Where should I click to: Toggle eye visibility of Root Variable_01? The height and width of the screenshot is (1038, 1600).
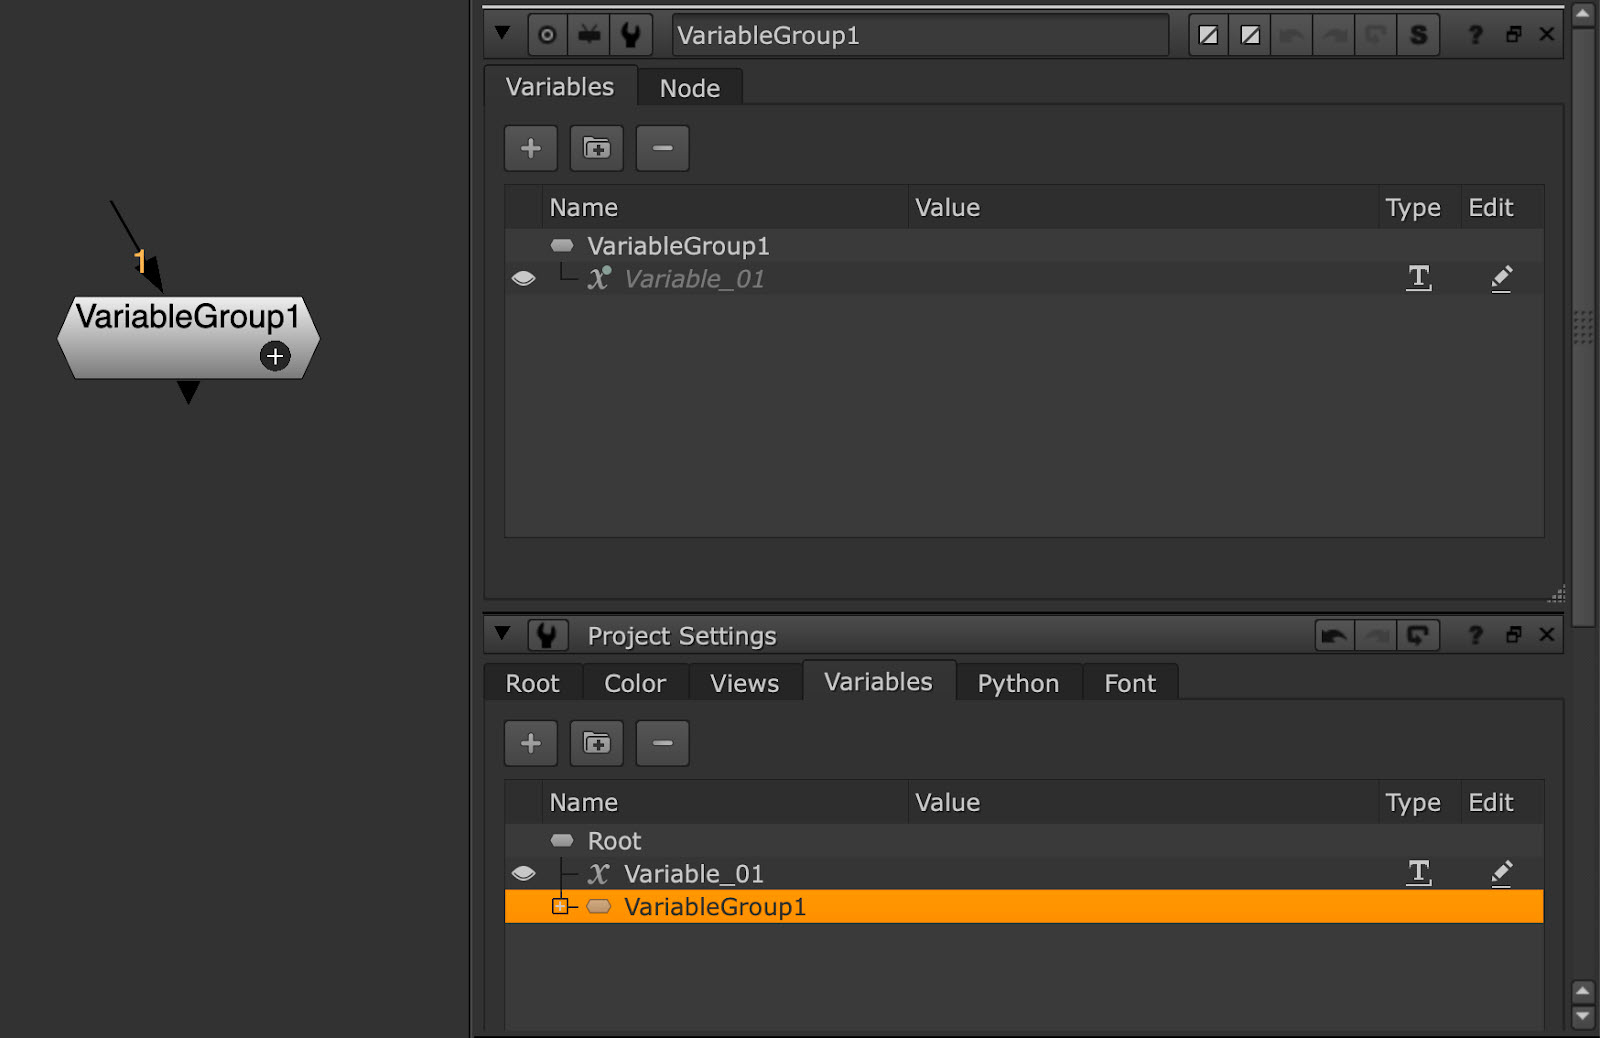(524, 874)
